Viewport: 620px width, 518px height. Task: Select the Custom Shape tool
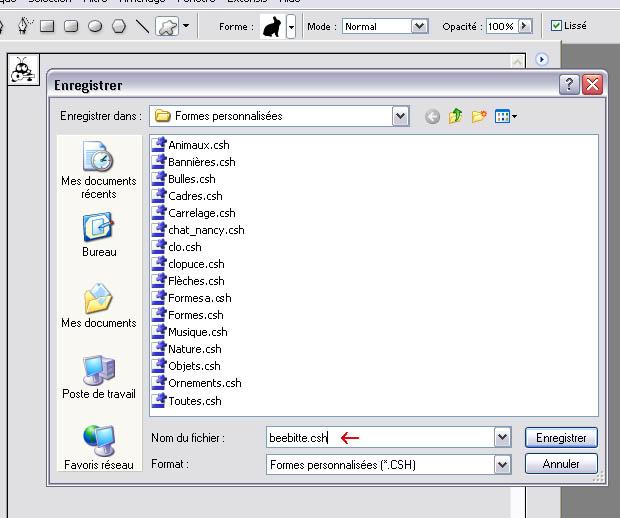(167, 26)
